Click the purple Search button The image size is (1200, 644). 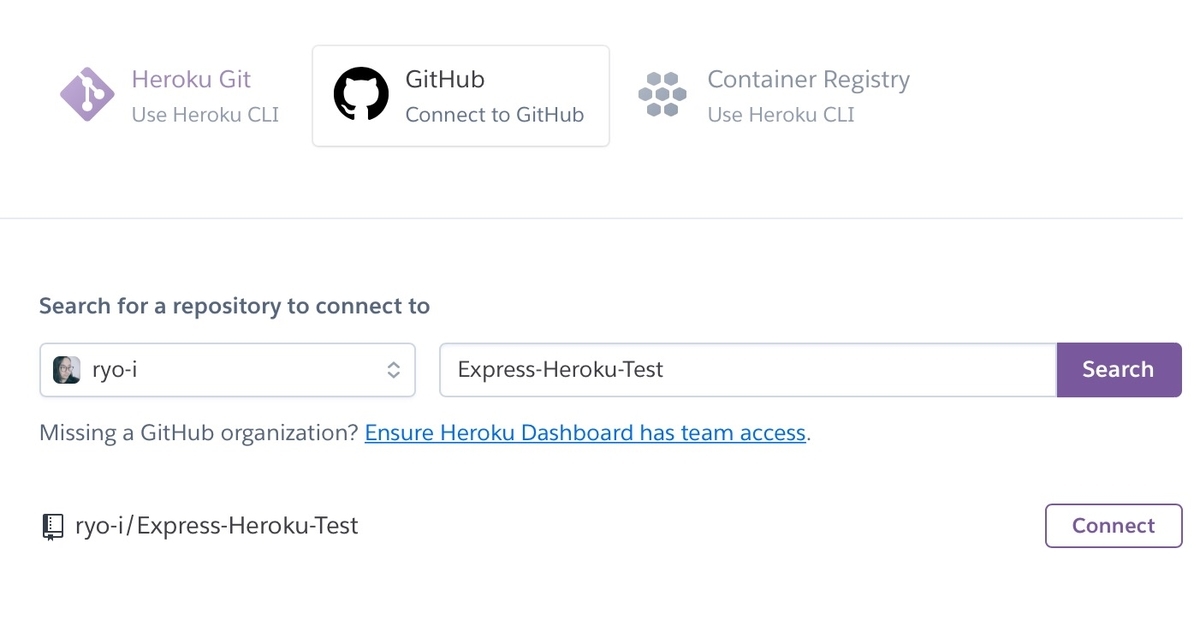tap(1119, 370)
